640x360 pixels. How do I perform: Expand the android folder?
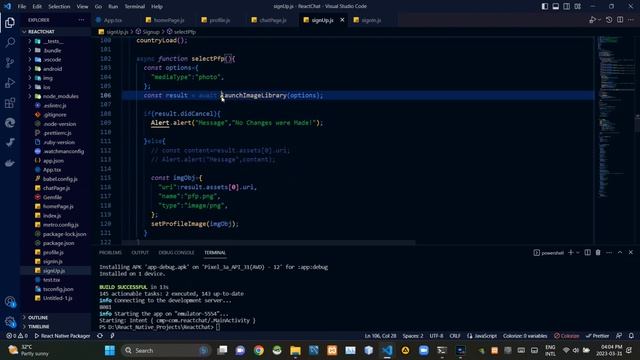pyautogui.click(x=30, y=69)
